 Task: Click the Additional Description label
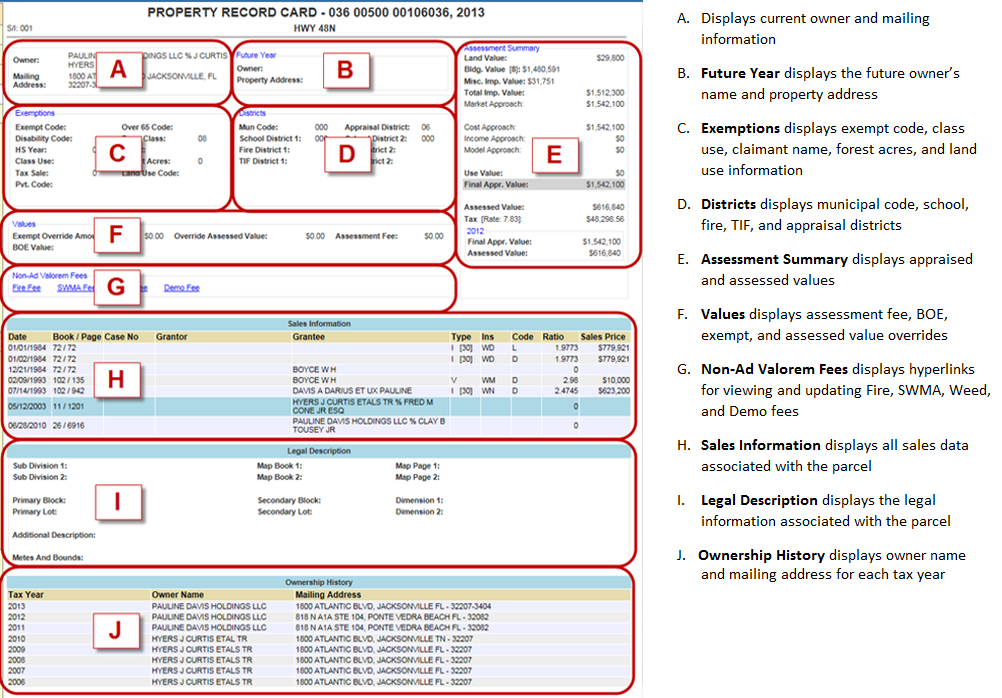click(x=54, y=535)
